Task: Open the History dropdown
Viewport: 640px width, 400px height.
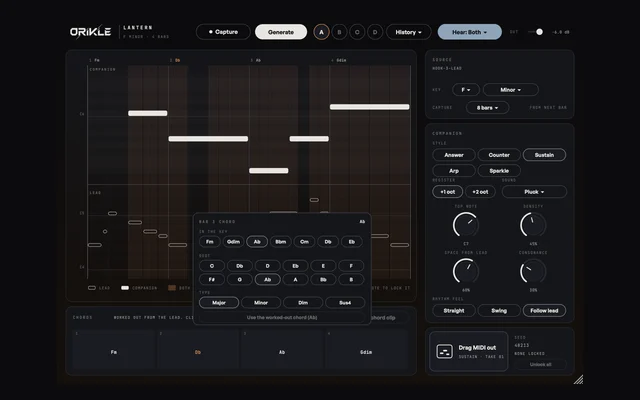Action: click(x=408, y=32)
